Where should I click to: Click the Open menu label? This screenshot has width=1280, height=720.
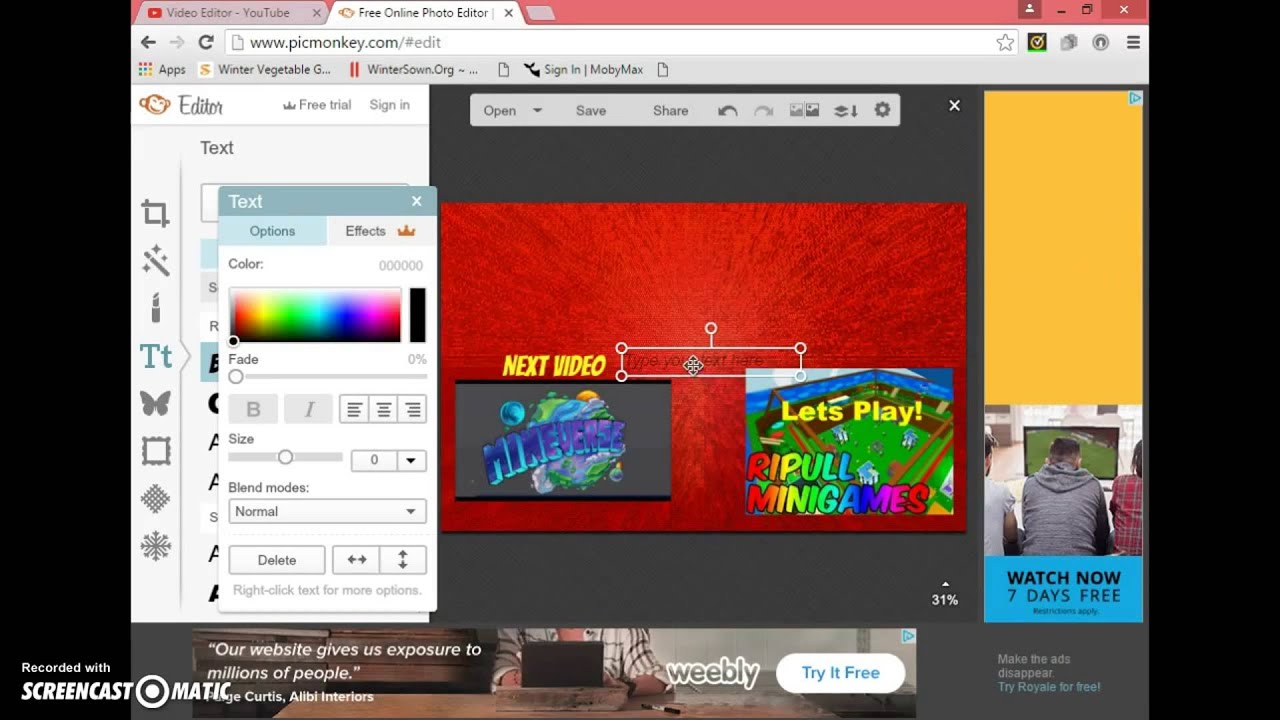499,111
